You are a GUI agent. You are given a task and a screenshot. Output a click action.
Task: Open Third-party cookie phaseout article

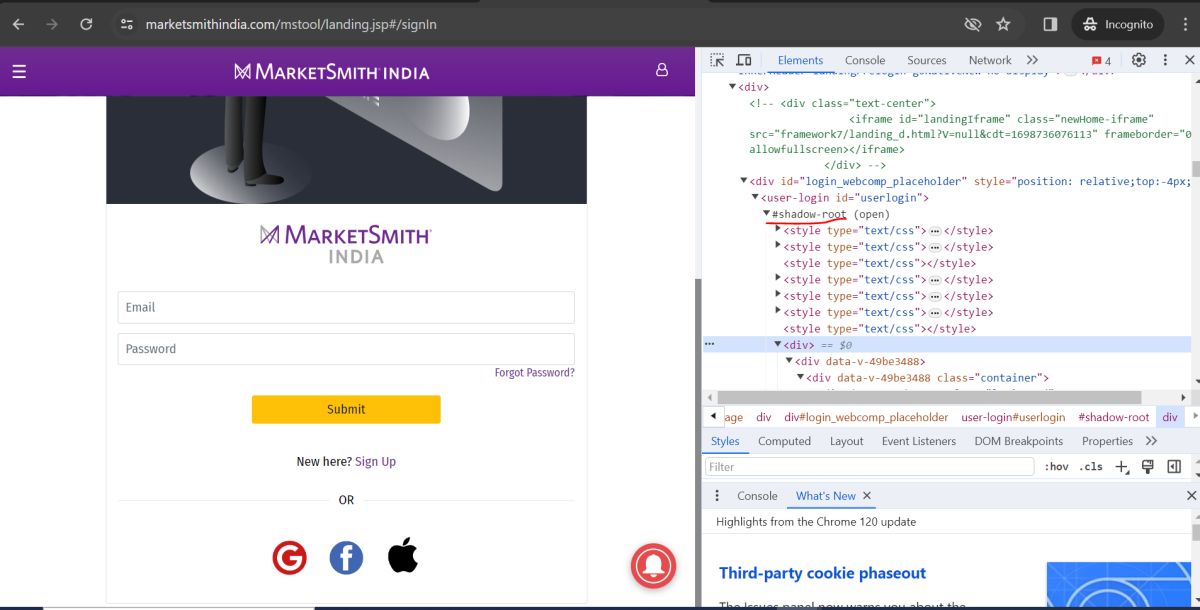(x=822, y=573)
